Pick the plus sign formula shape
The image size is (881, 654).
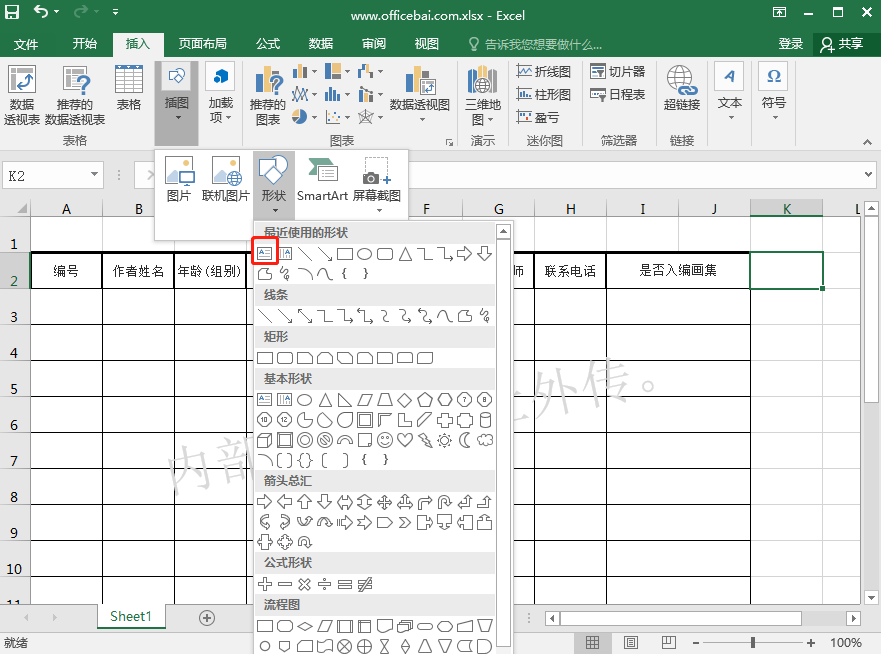(265, 584)
